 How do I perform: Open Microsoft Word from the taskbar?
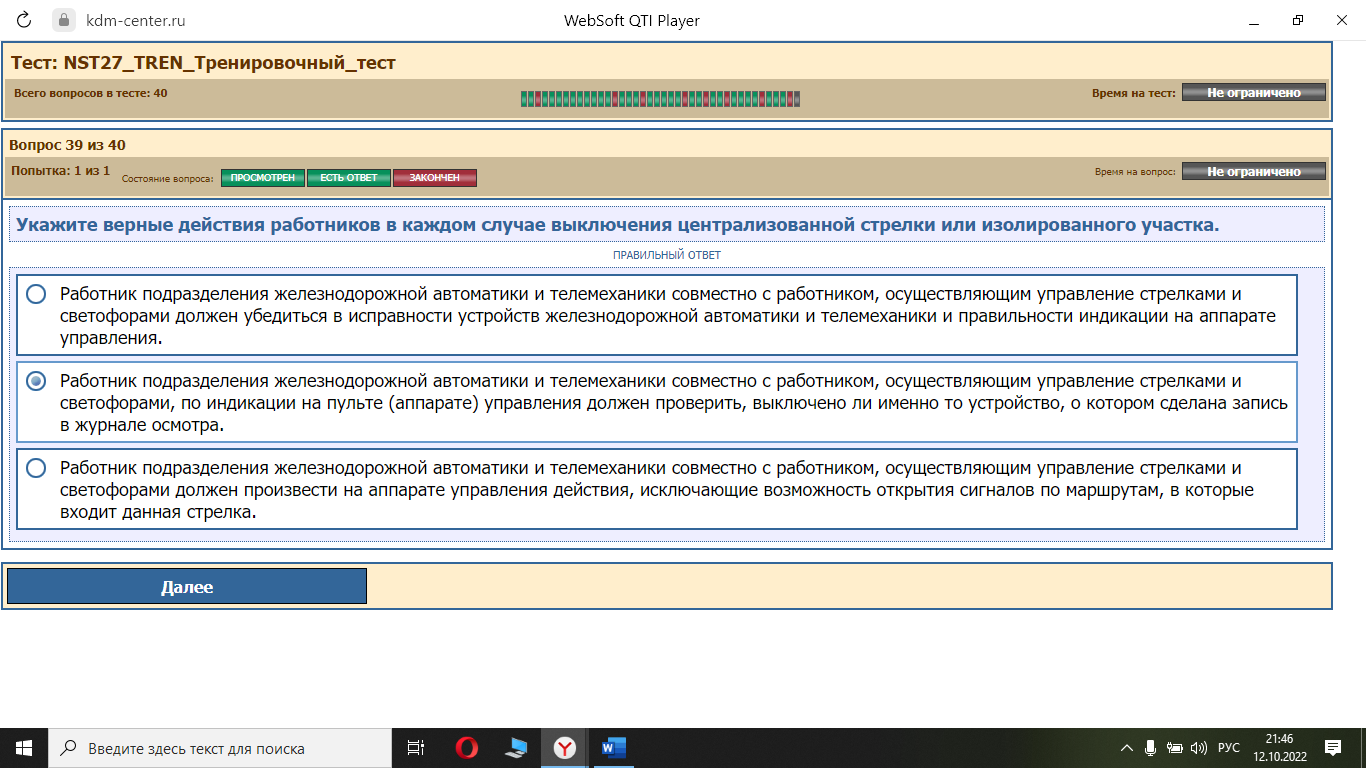613,747
